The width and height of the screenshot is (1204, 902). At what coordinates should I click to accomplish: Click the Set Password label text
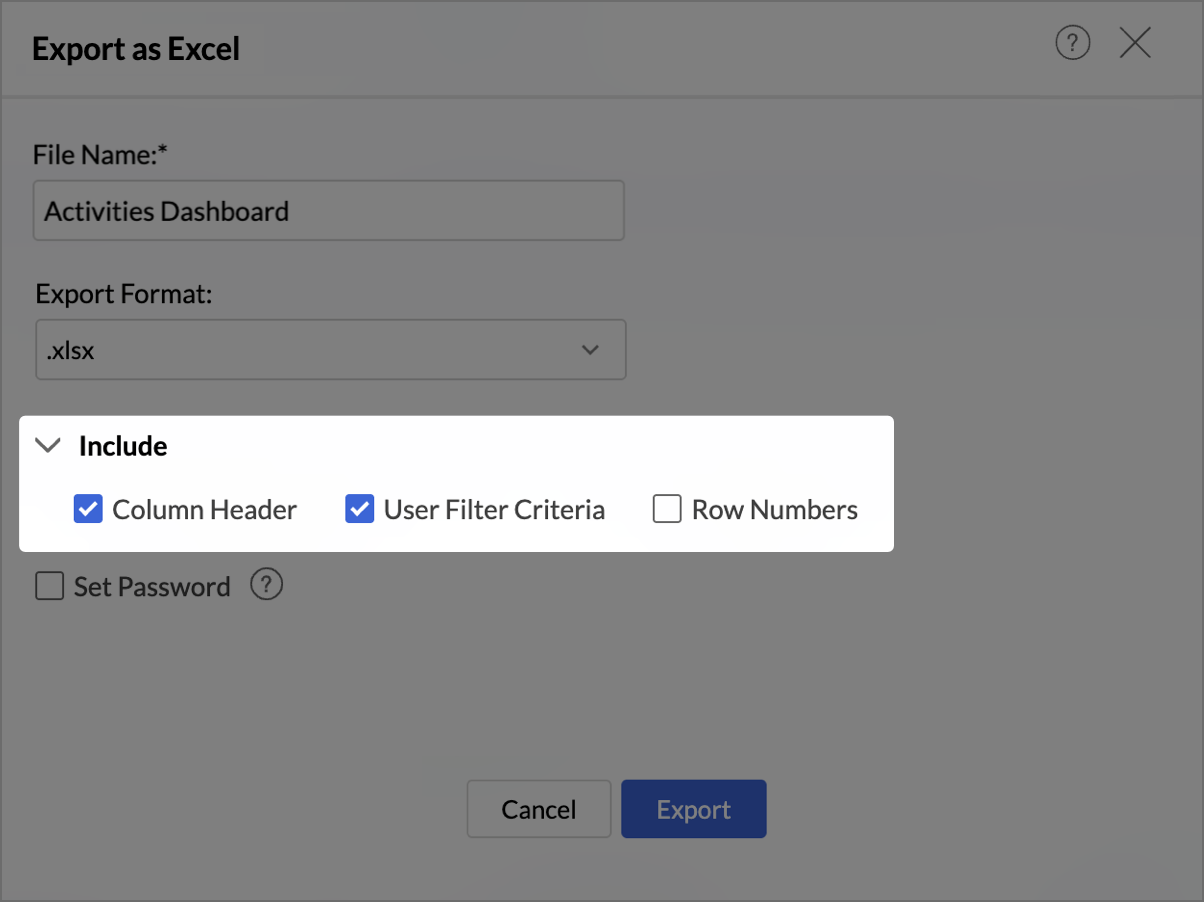tap(152, 586)
